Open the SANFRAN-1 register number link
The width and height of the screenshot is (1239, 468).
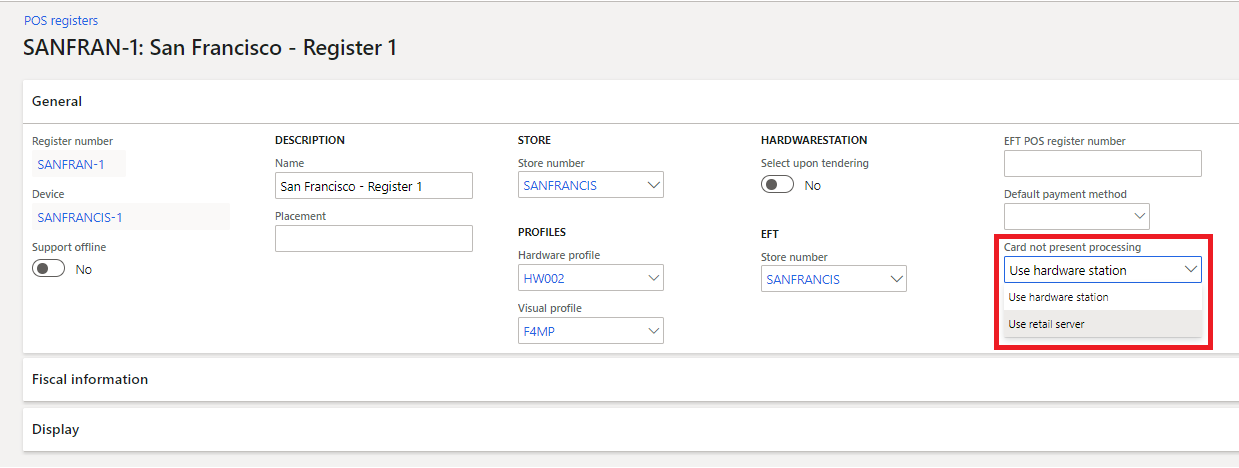pyautogui.click(x=71, y=164)
